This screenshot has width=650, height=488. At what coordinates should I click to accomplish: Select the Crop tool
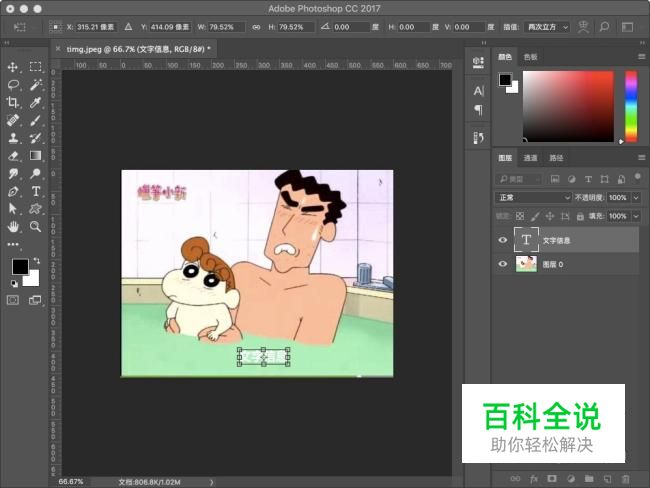pos(12,102)
